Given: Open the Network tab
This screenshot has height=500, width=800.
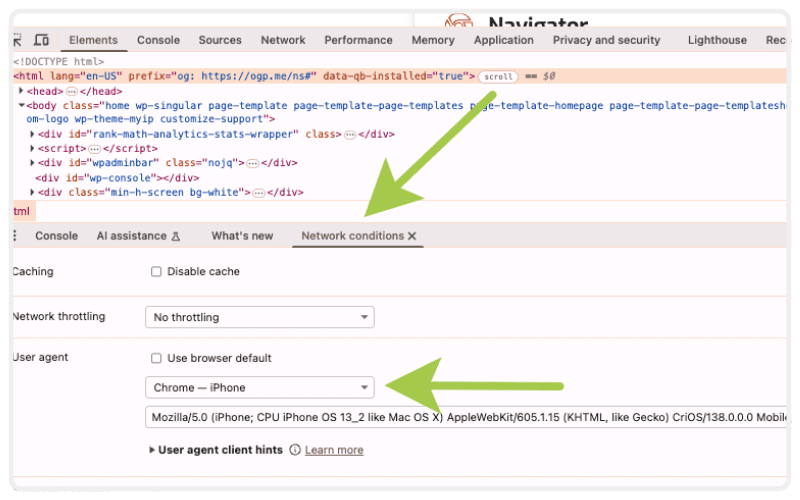Looking at the screenshot, I should click(283, 40).
